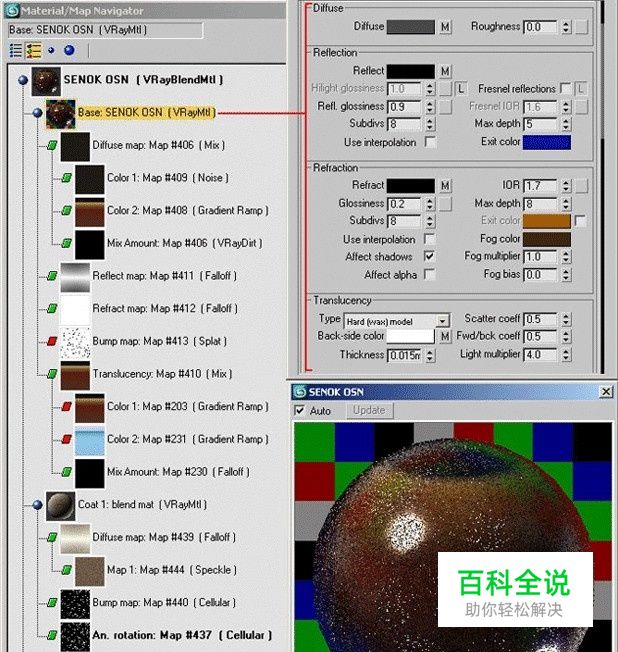
Task: Click red icon of Gradient Ramp Map #203
Action: (67, 406)
